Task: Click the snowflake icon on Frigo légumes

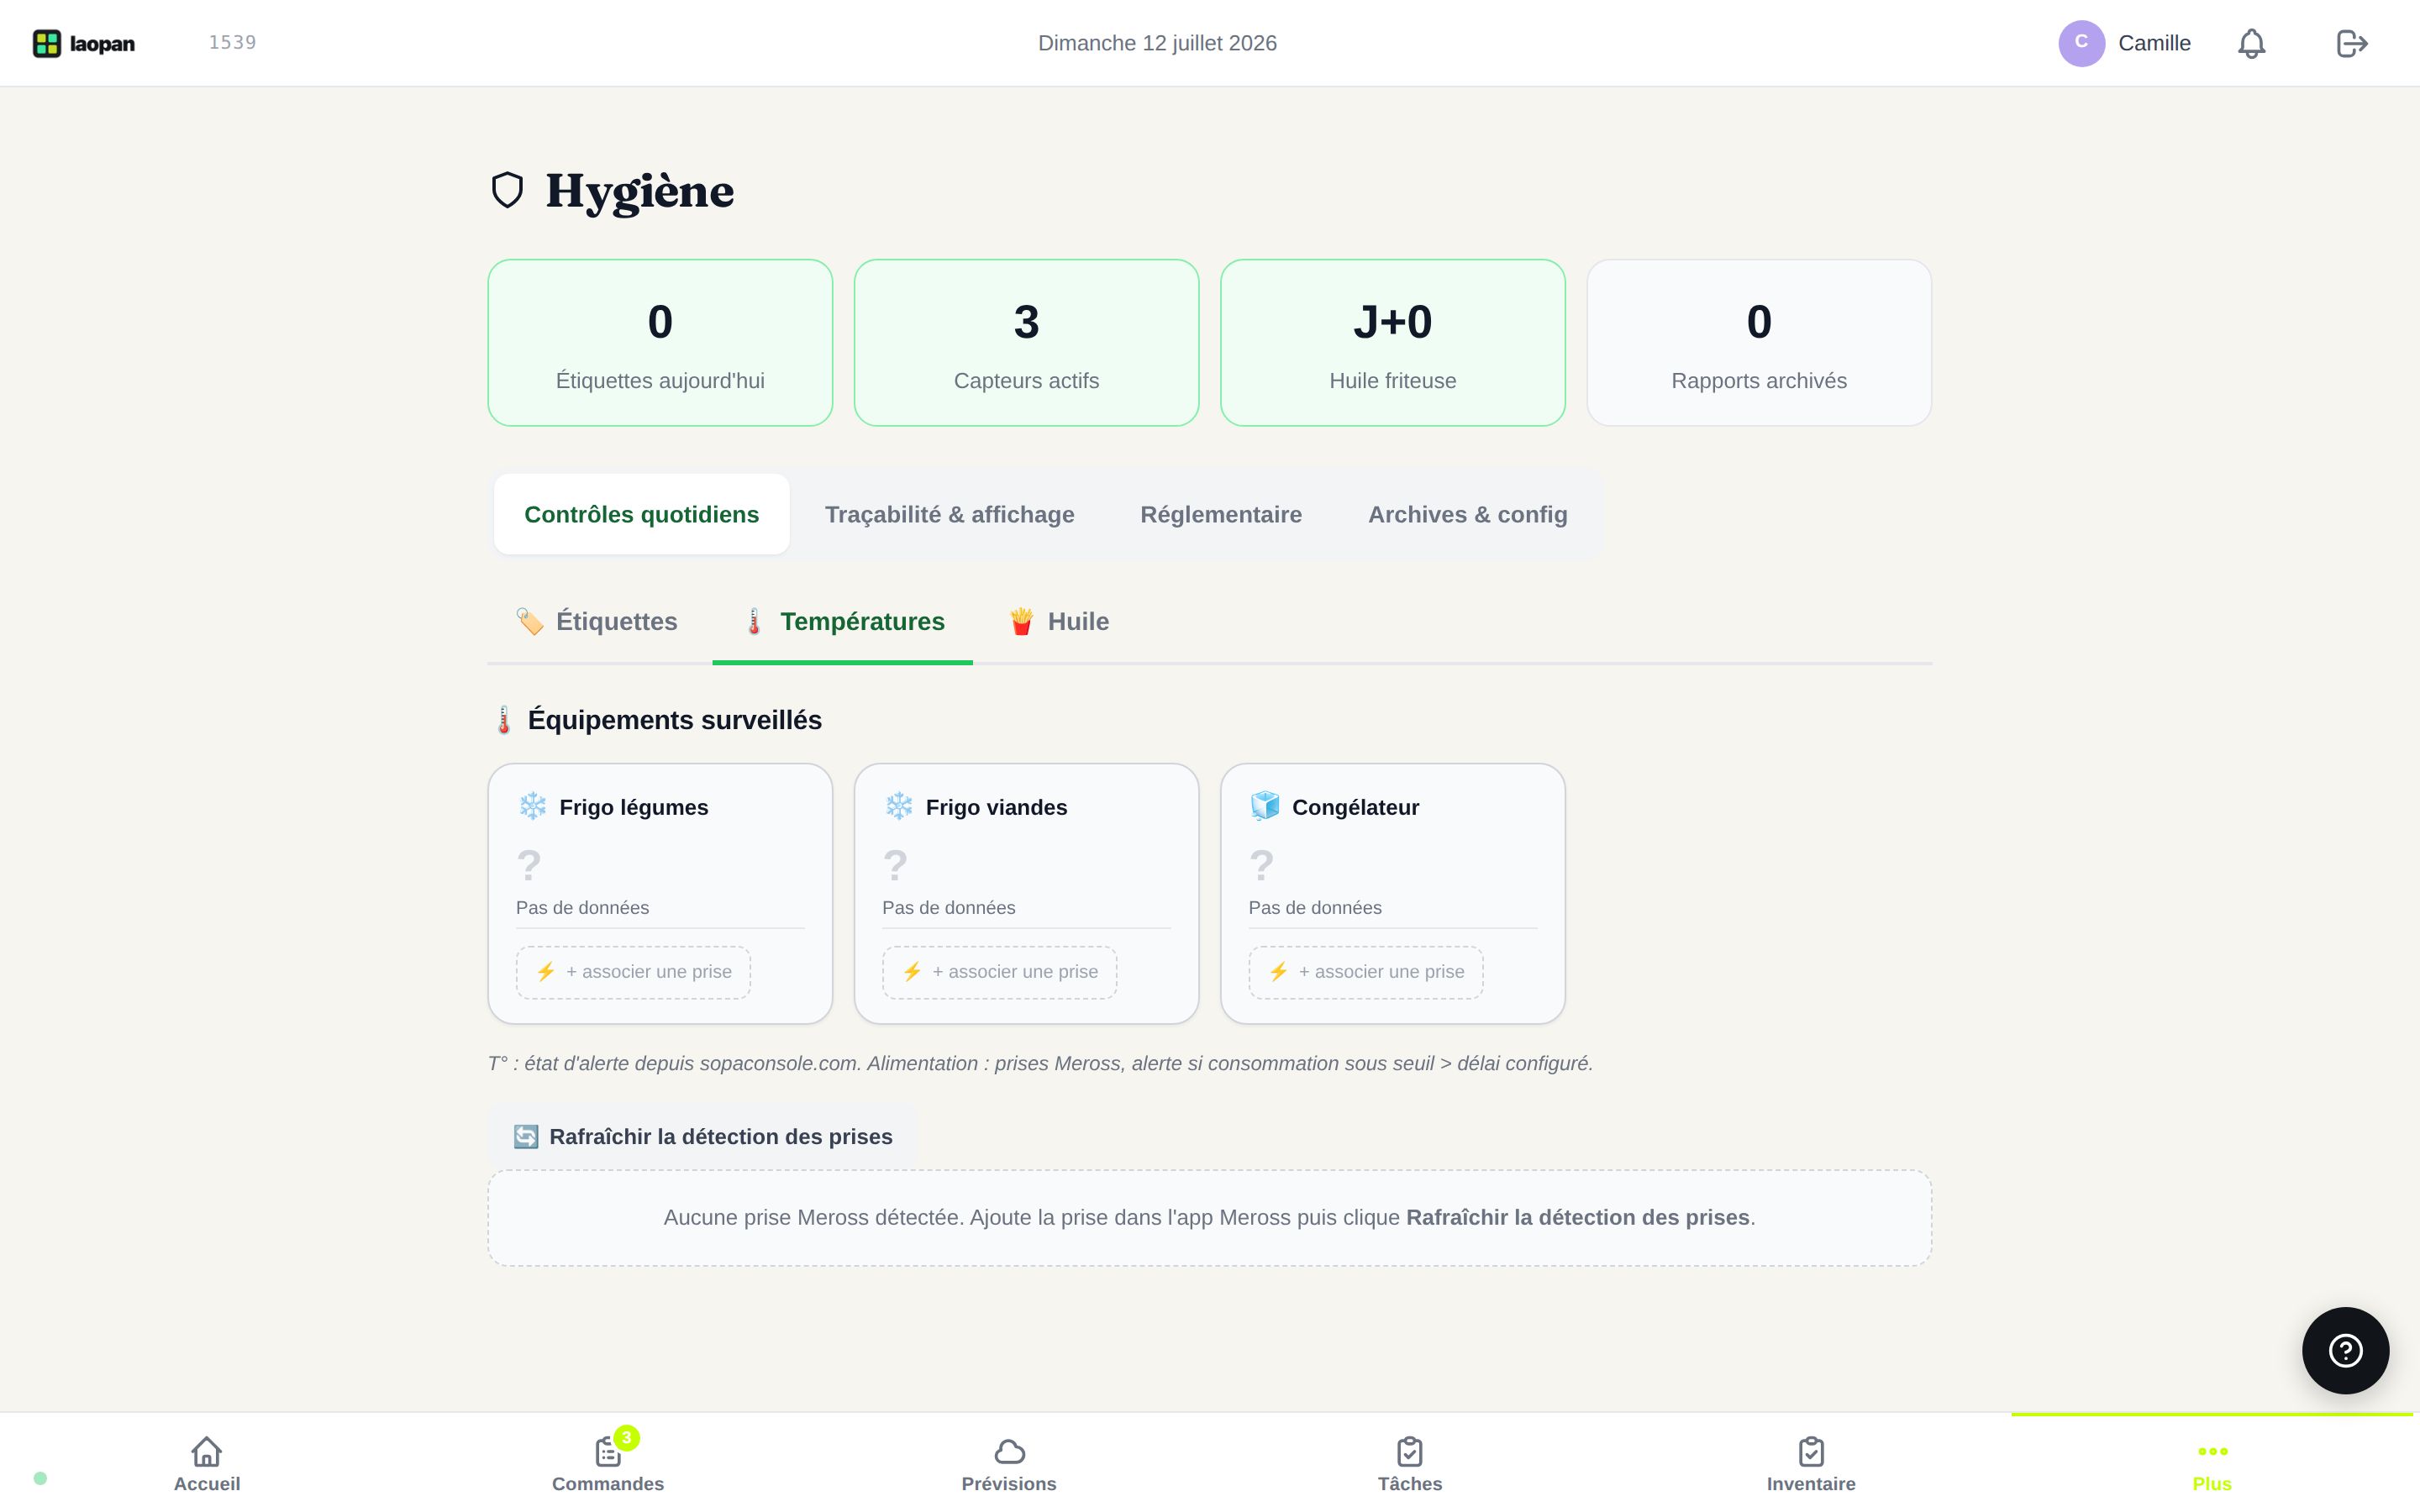Action: [532, 806]
